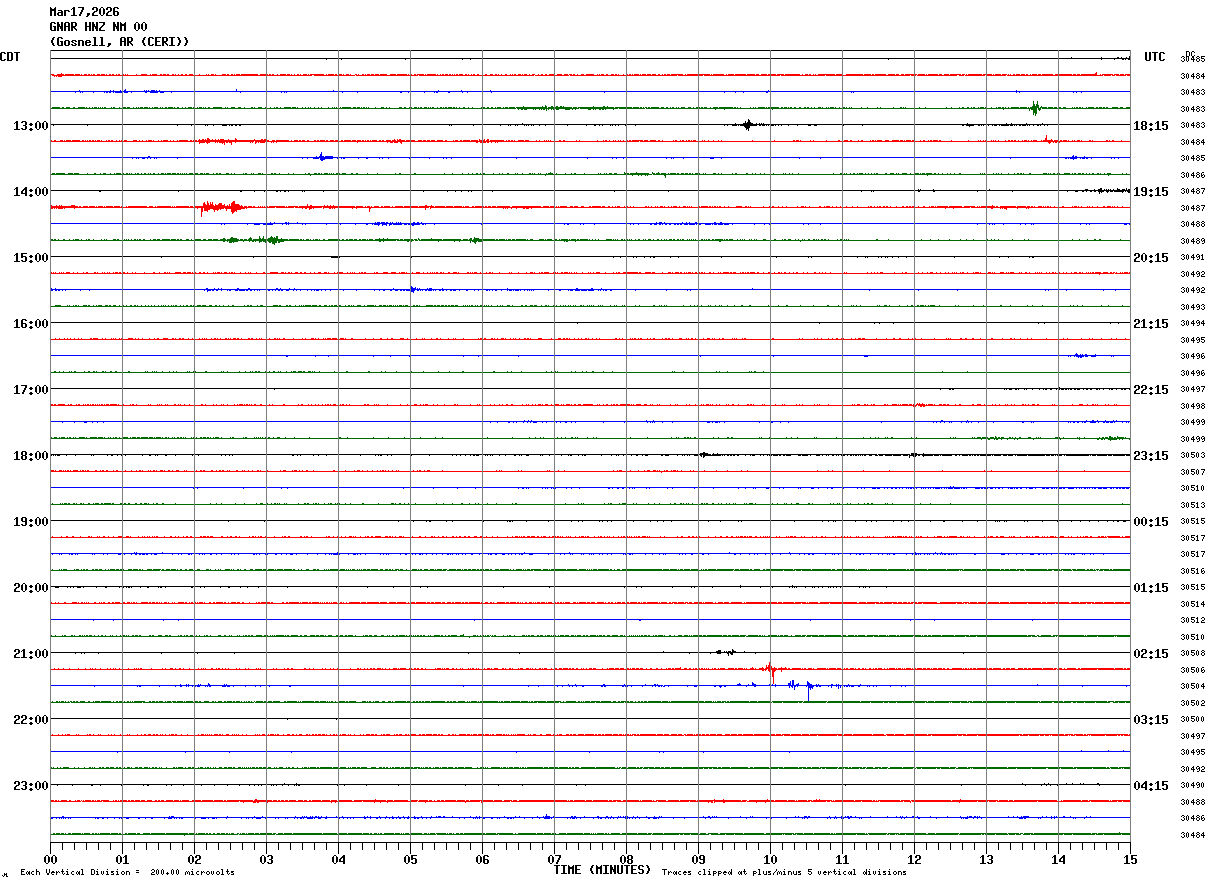Screen dimensions: 1210x886
Task: Click the 'TIME (MINUTES)' axis label
Action: click(602, 870)
